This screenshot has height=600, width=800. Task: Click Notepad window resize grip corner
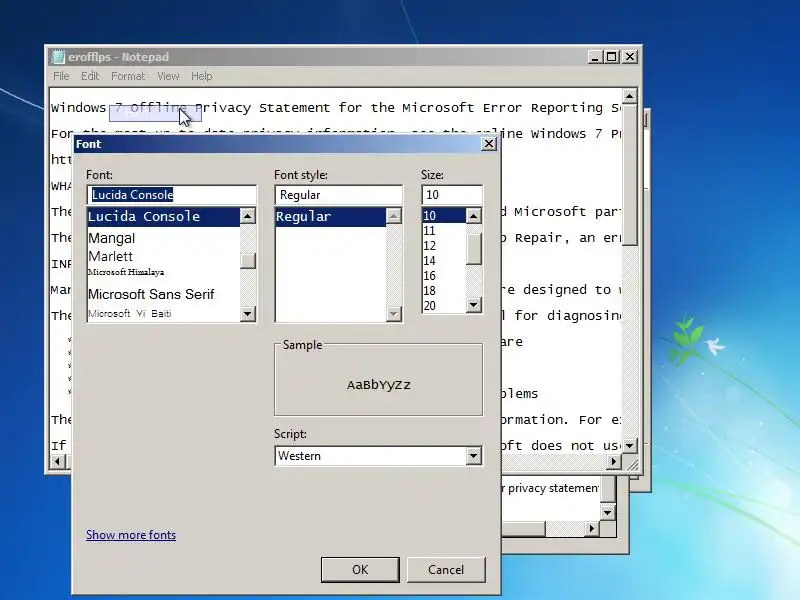point(632,463)
